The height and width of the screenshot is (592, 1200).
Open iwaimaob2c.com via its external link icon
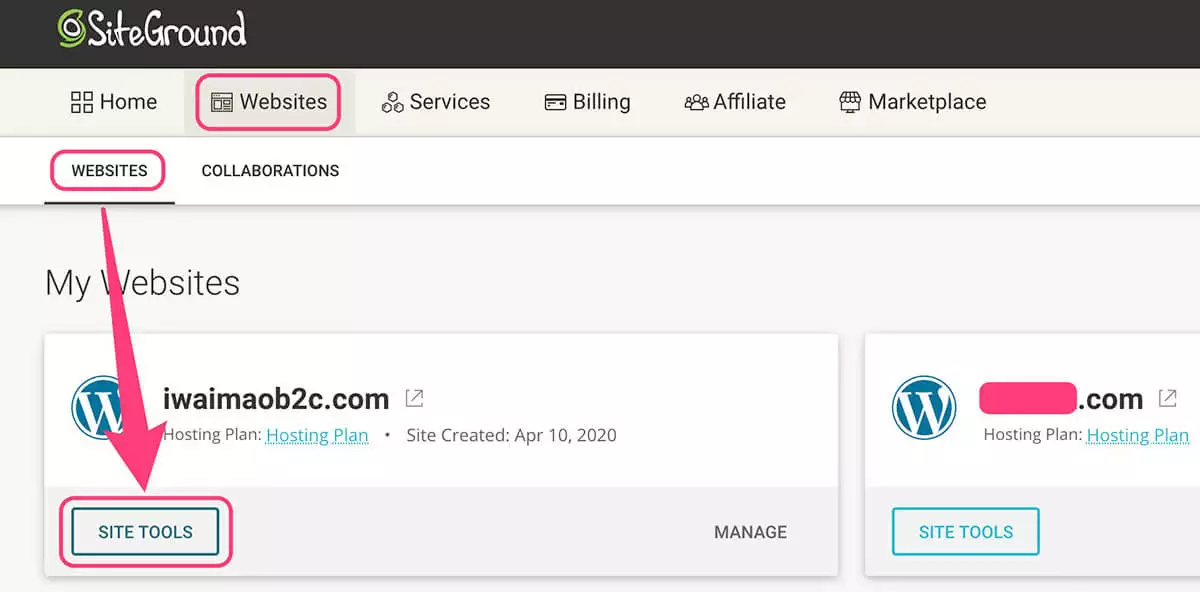click(414, 397)
